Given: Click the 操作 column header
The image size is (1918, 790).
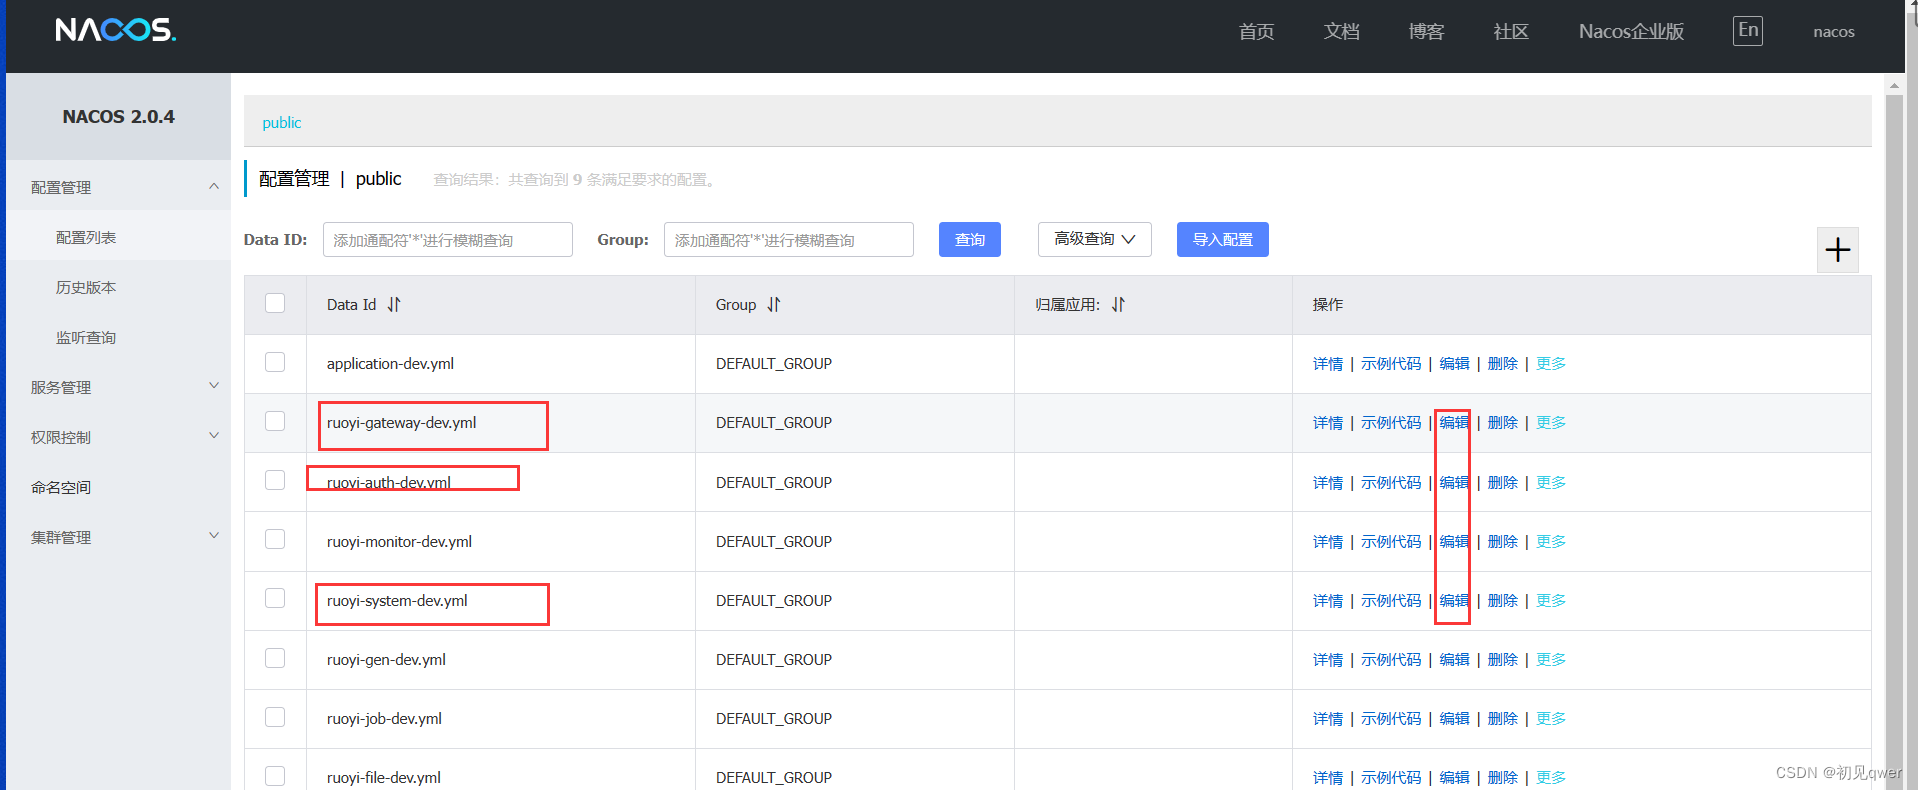Looking at the screenshot, I should (x=1581, y=305).
